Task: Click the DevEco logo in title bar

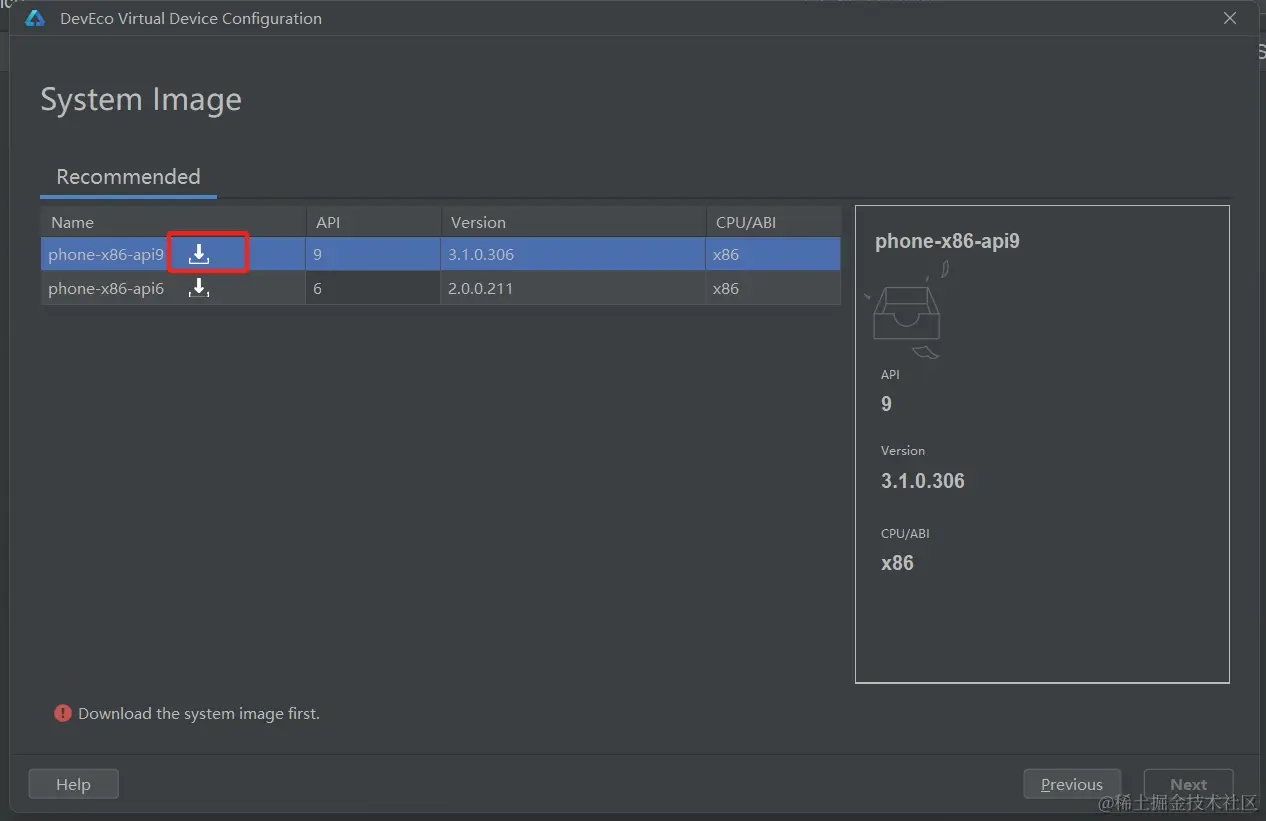Action: point(35,18)
